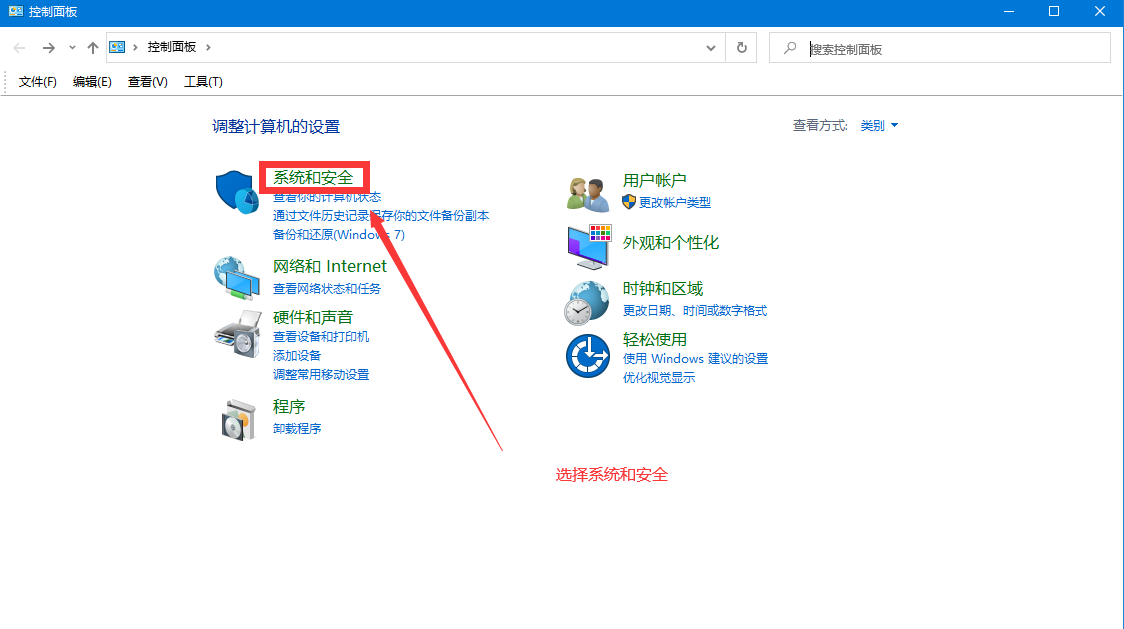
Task: Refresh the Control Panel view
Action: click(741, 47)
